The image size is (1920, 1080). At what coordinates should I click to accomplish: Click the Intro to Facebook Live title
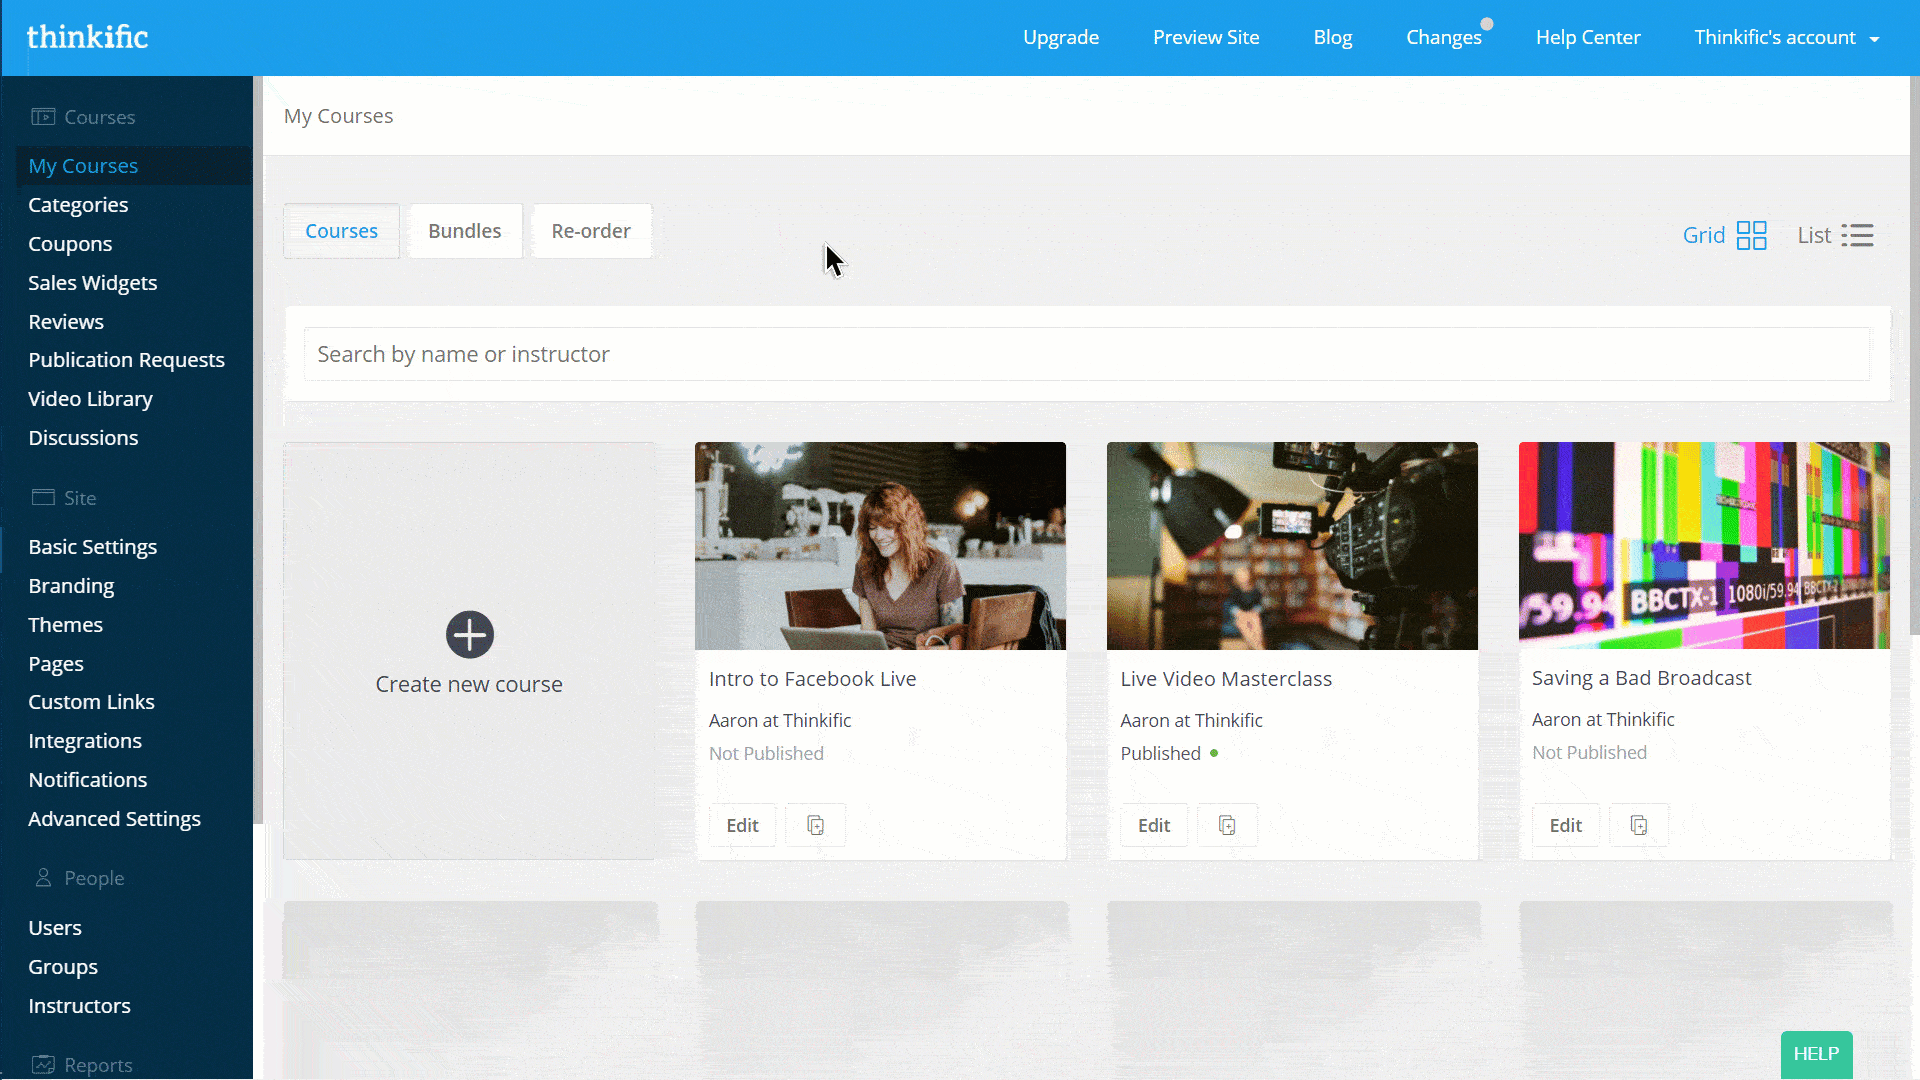click(812, 679)
